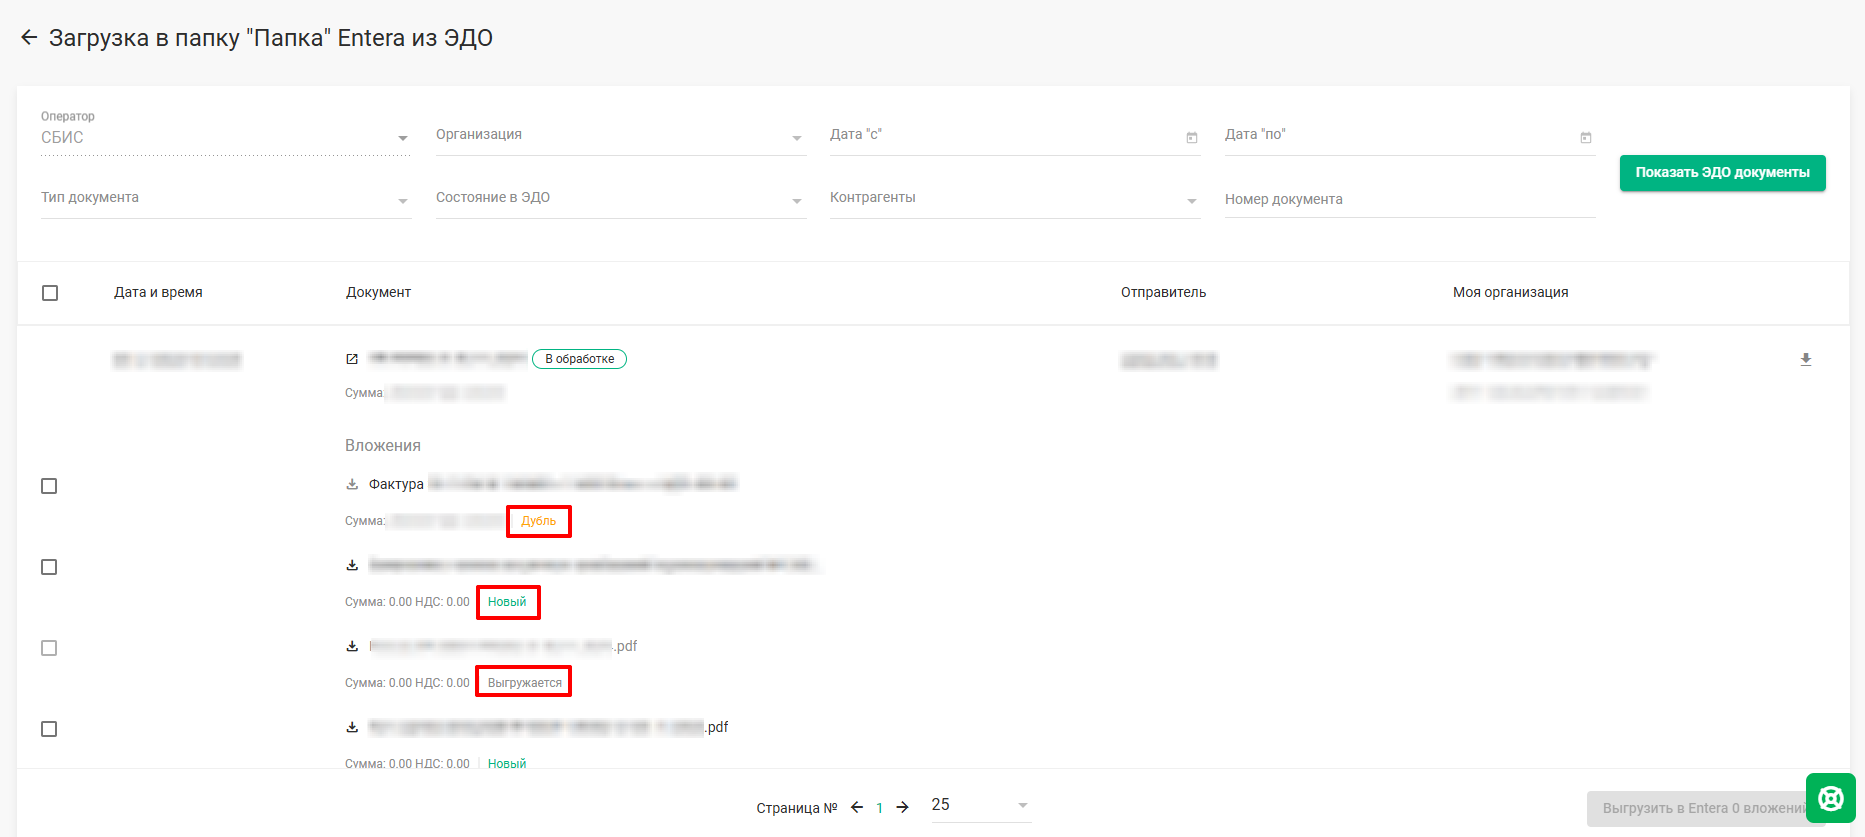Focus the Номер документа input field

[1410, 200]
